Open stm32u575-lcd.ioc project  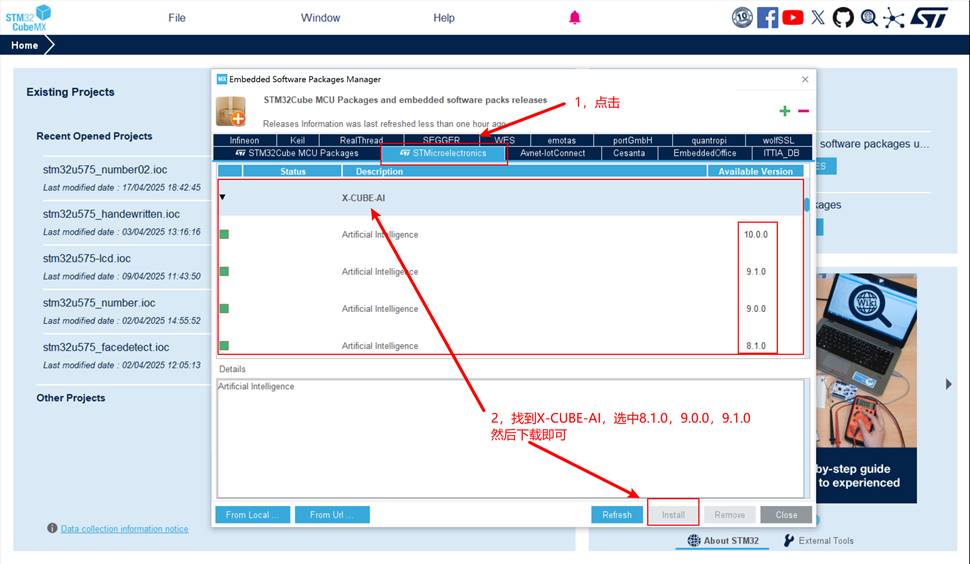(x=87, y=258)
